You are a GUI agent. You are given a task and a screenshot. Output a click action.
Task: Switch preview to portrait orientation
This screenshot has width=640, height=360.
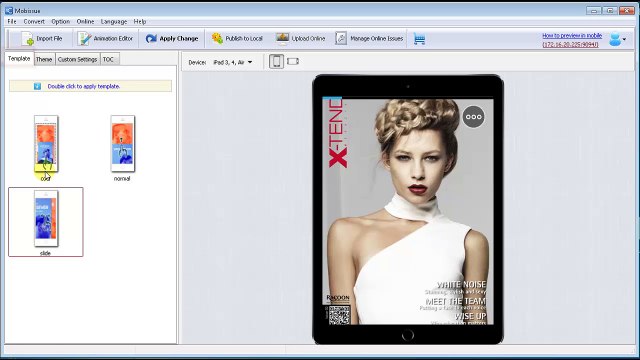276,62
